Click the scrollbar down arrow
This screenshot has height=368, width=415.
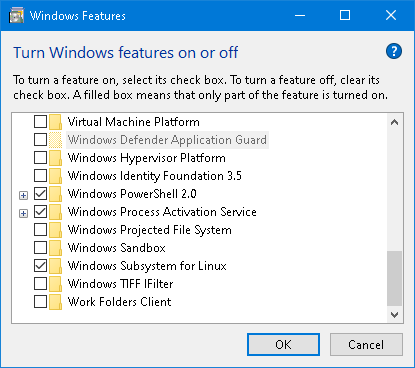click(394, 315)
